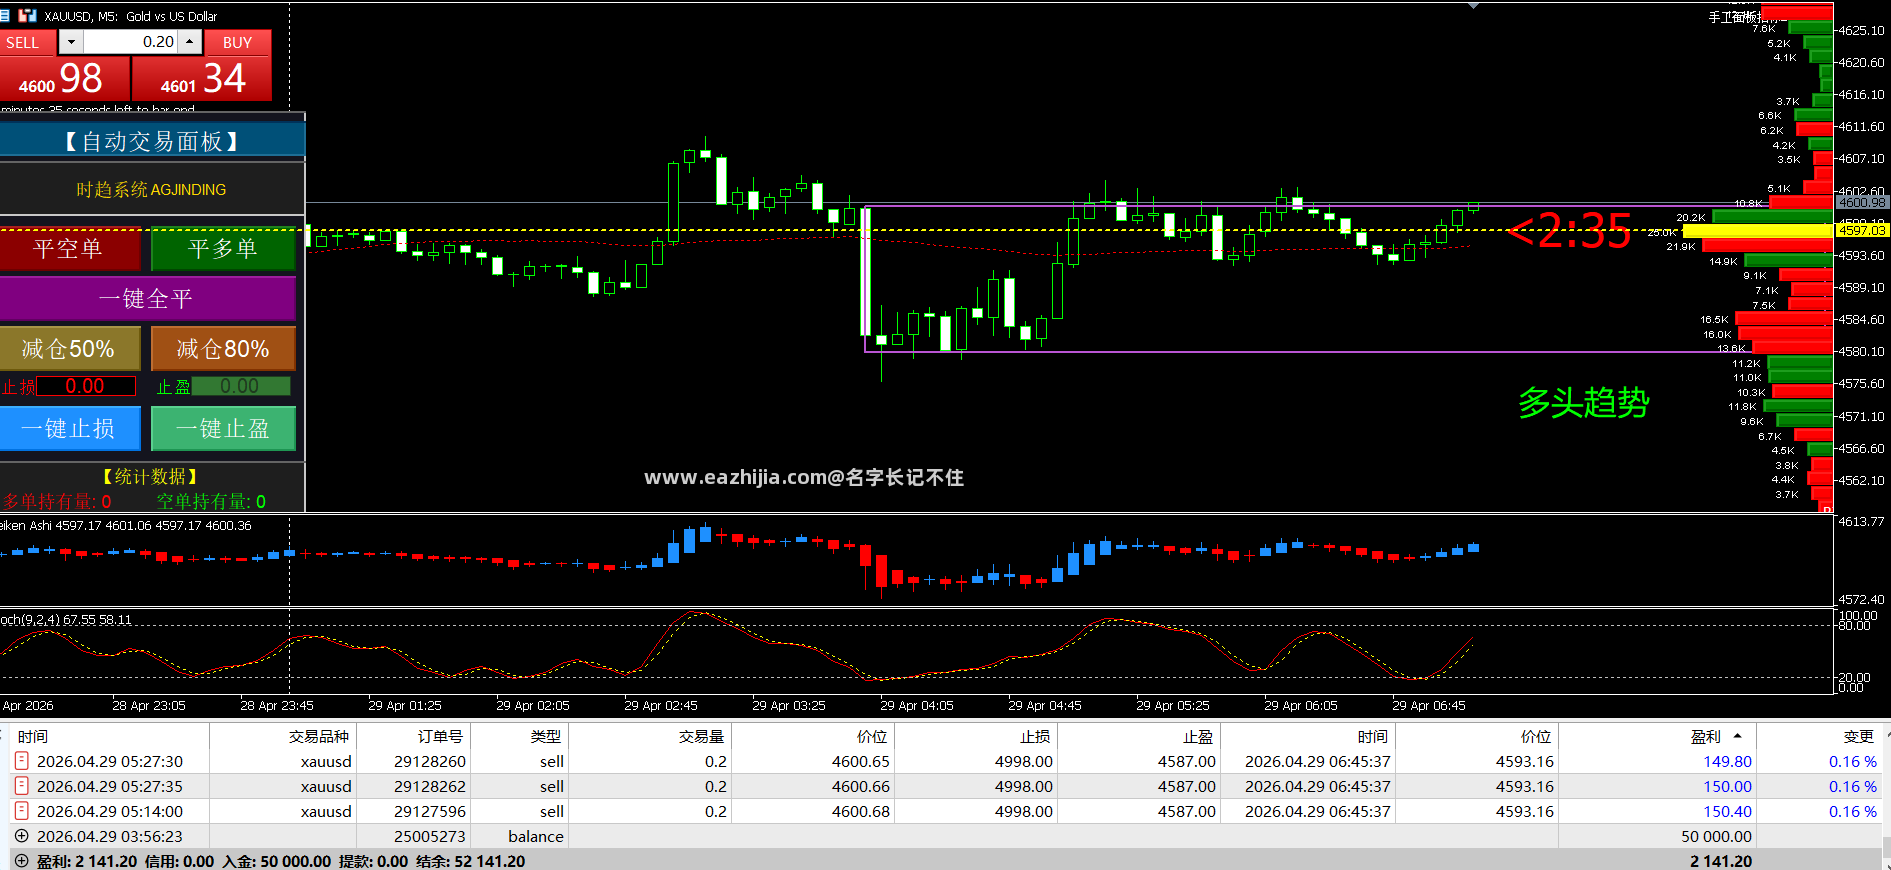Click the 止损 value field showing 0.00
The width and height of the screenshot is (1891, 870).
click(86, 386)
